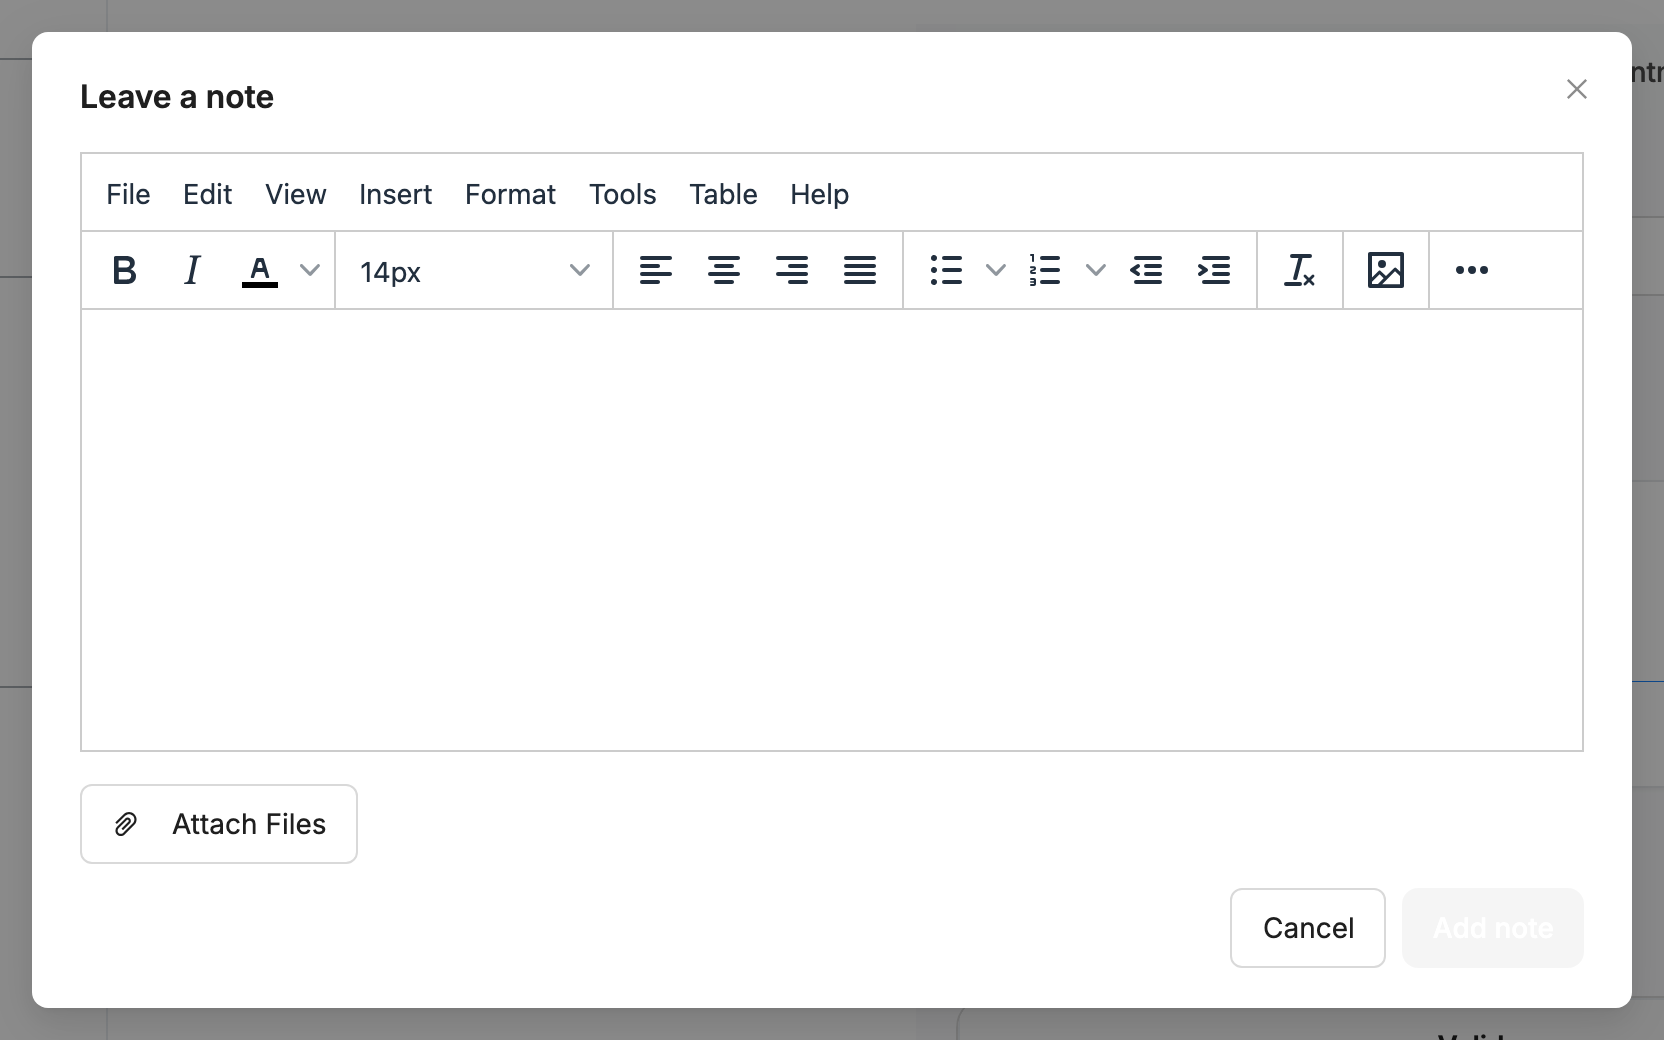Insert a numbered list
1664x1040 pixels.
tap(1045, 270)
